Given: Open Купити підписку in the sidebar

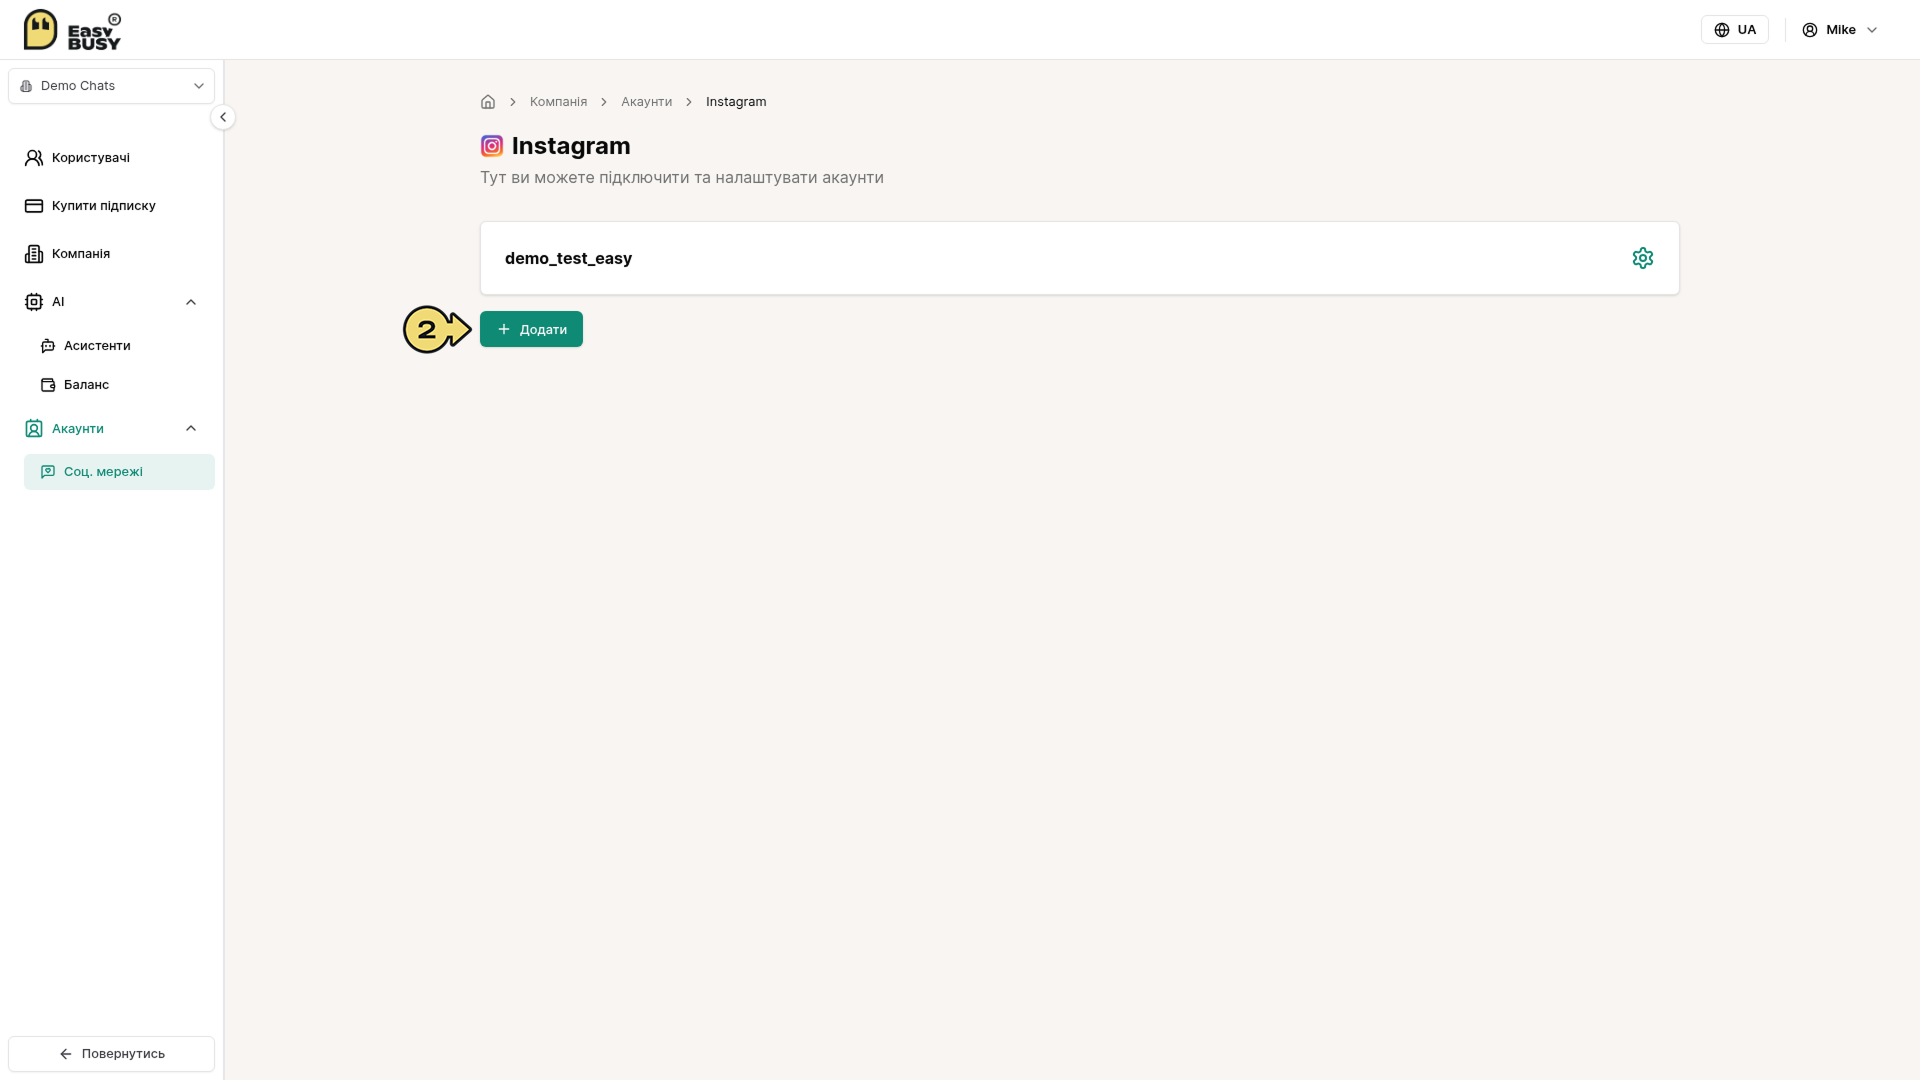Looking at the screenshot, I should tap(111, 206).
